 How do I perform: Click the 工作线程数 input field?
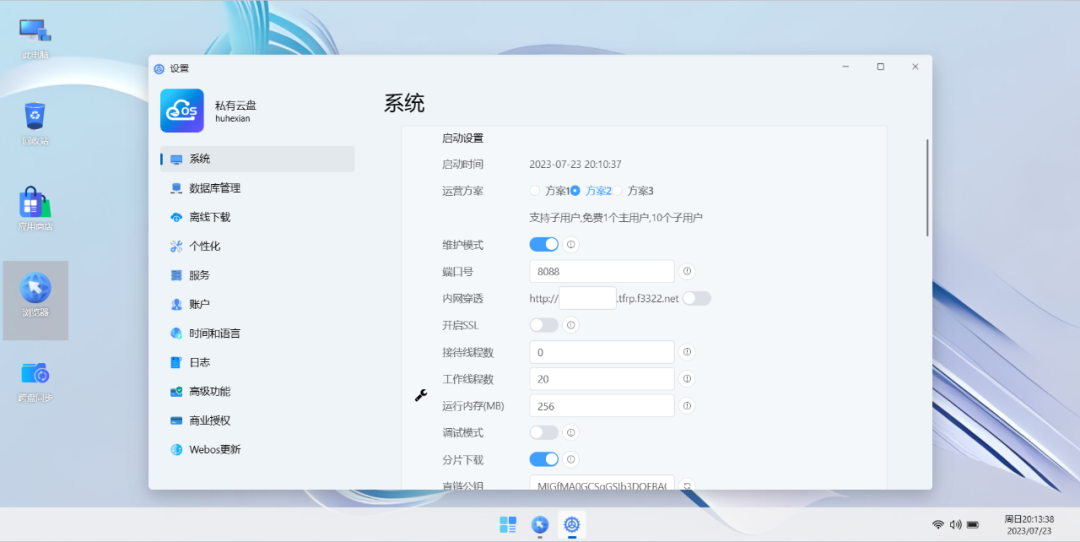601,379
